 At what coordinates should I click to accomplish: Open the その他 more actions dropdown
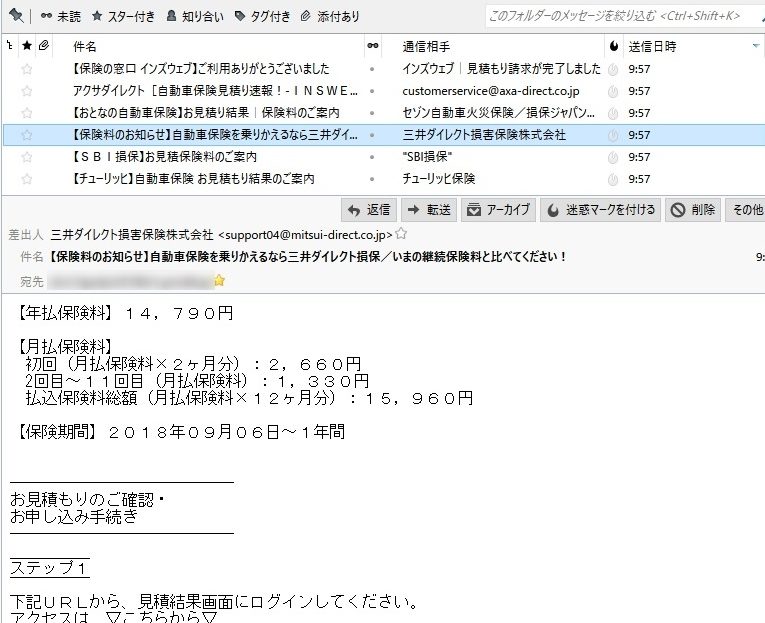[x=746, y=210]
